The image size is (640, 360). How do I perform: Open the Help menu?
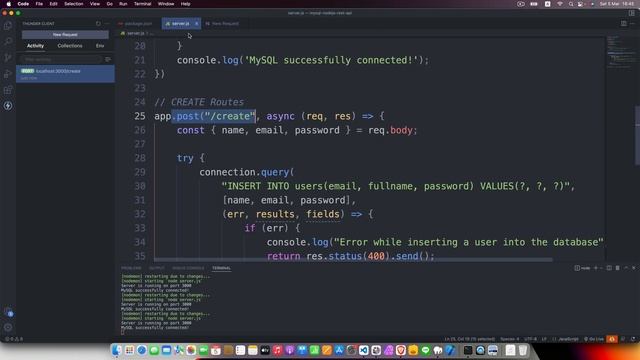(185, 4)
